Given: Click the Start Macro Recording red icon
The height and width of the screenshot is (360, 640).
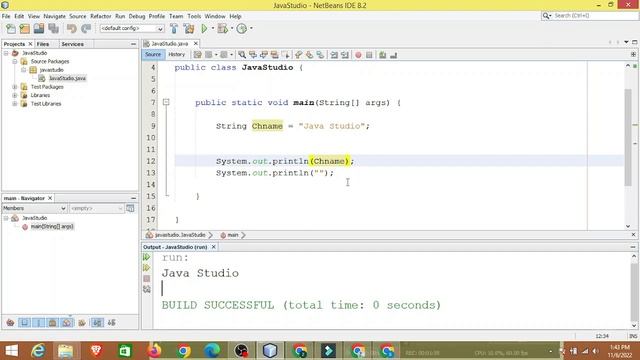Looking at the screenshot, I should click(x=358, y=55).
